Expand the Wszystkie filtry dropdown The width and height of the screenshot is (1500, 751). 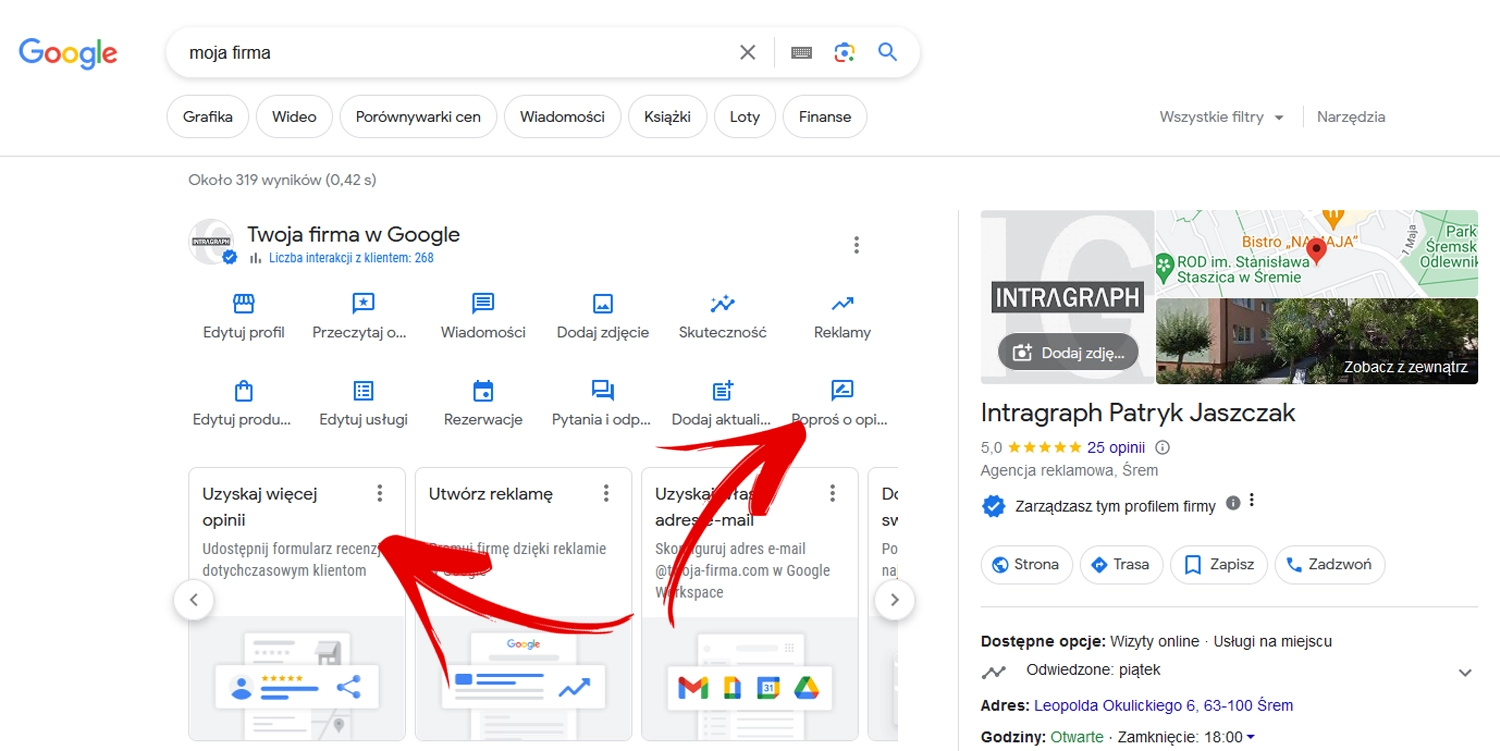pos(1221,117)
